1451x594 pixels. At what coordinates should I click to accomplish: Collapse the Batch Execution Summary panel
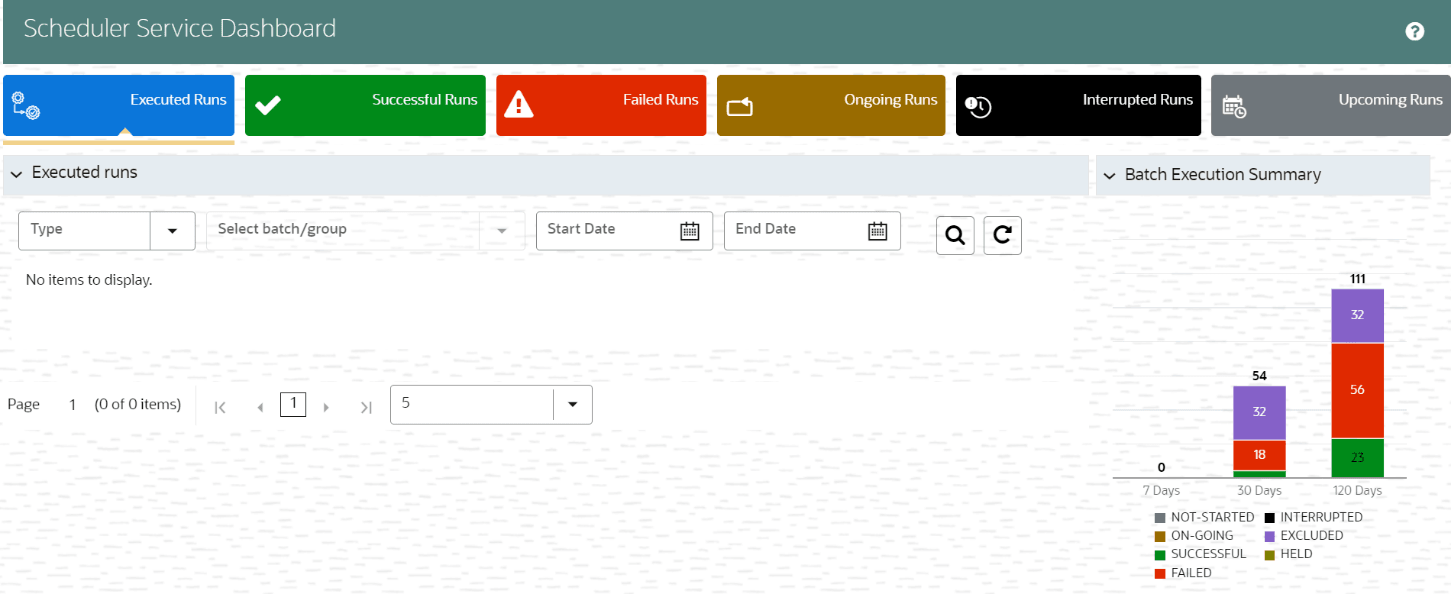click(x=1109, y=174)
